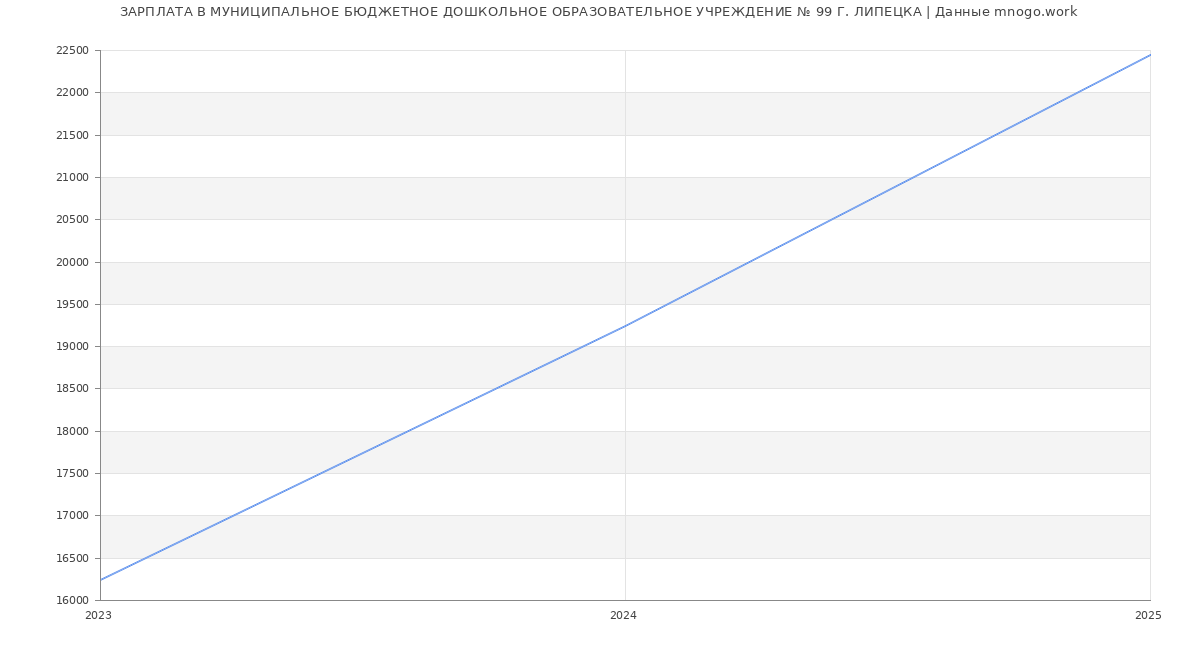Click the 19000 y-axis label
The width and height of the screenshot is (1200, 650).
73,347
